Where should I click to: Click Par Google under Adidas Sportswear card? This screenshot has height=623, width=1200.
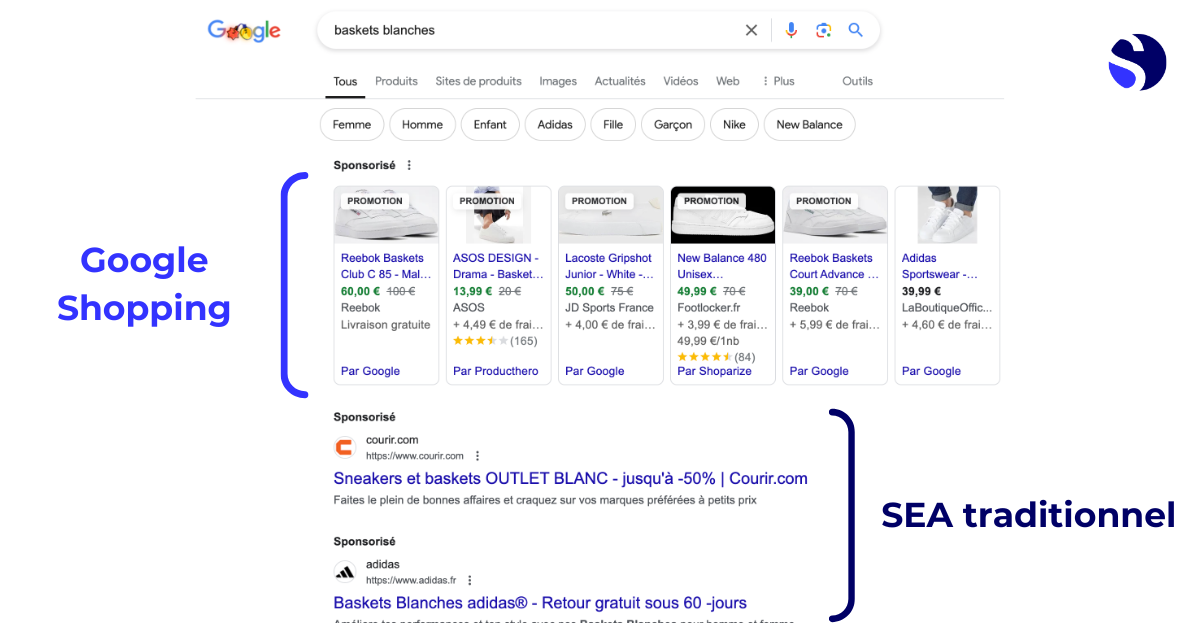tap(931, 371)
